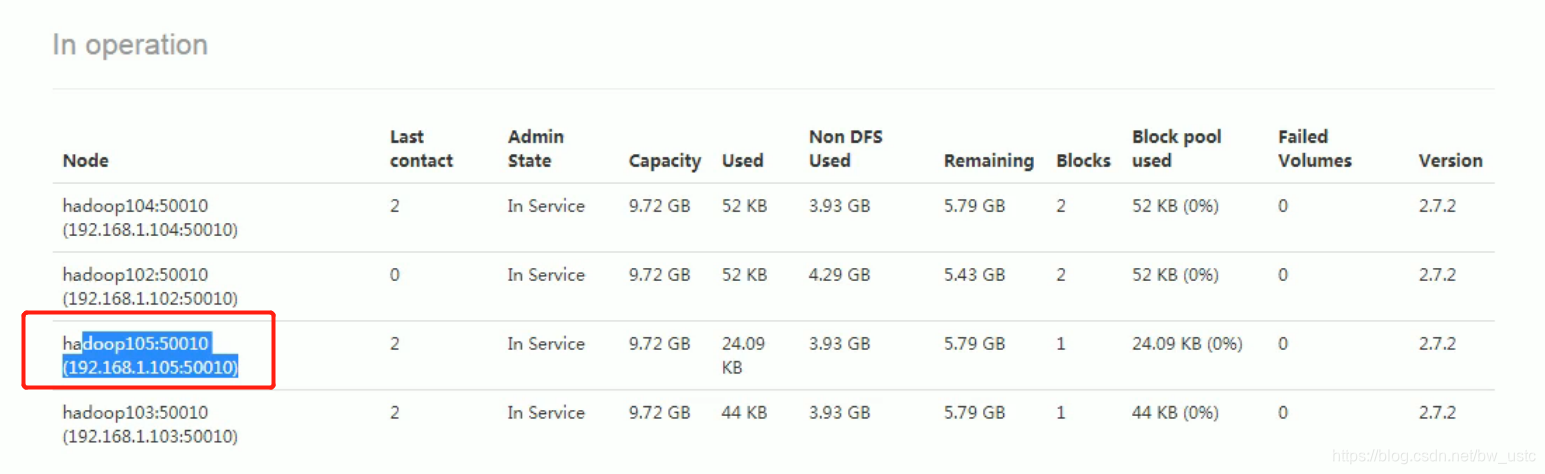Click the Version column header
This screenshot has width=1545, height=474.
[x=1450, y=160]
